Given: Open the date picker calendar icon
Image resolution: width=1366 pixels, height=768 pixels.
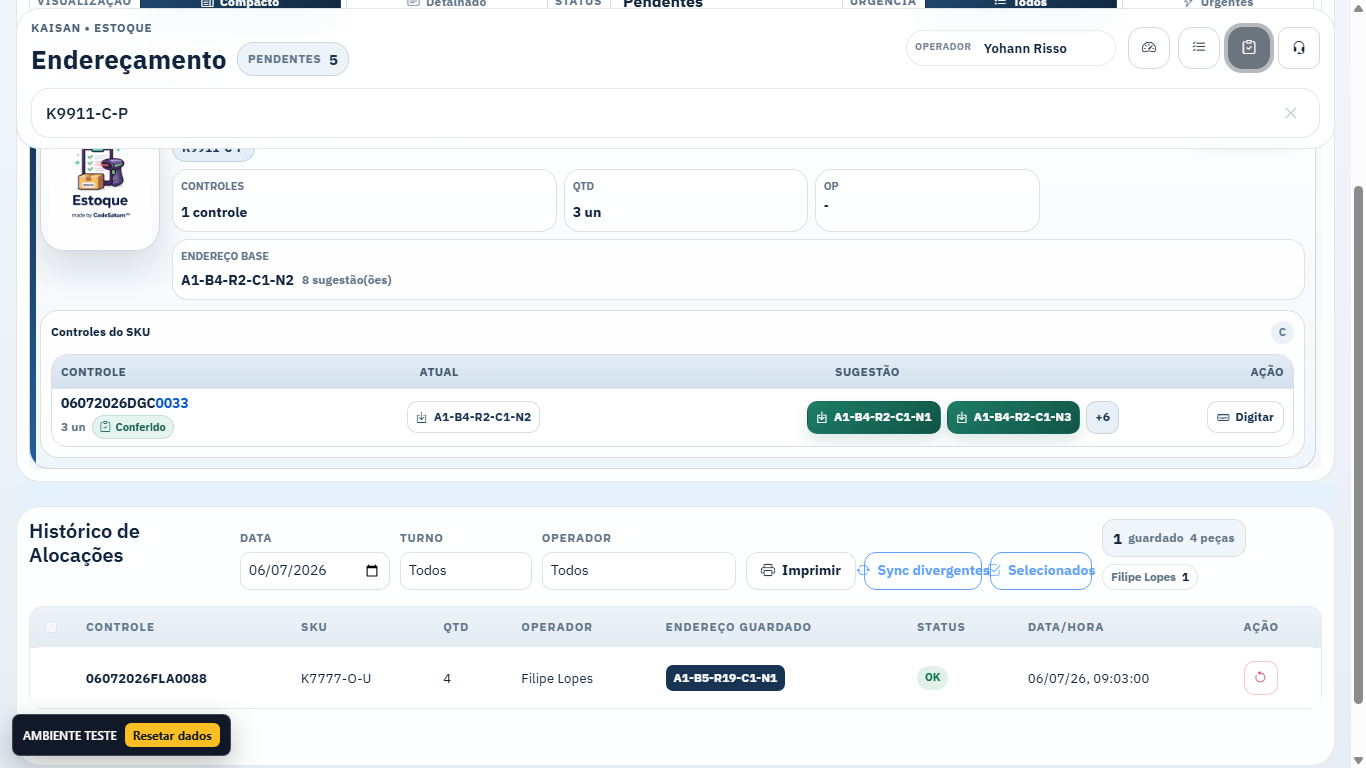Looking at the screenshot, I should coord(372,571).
